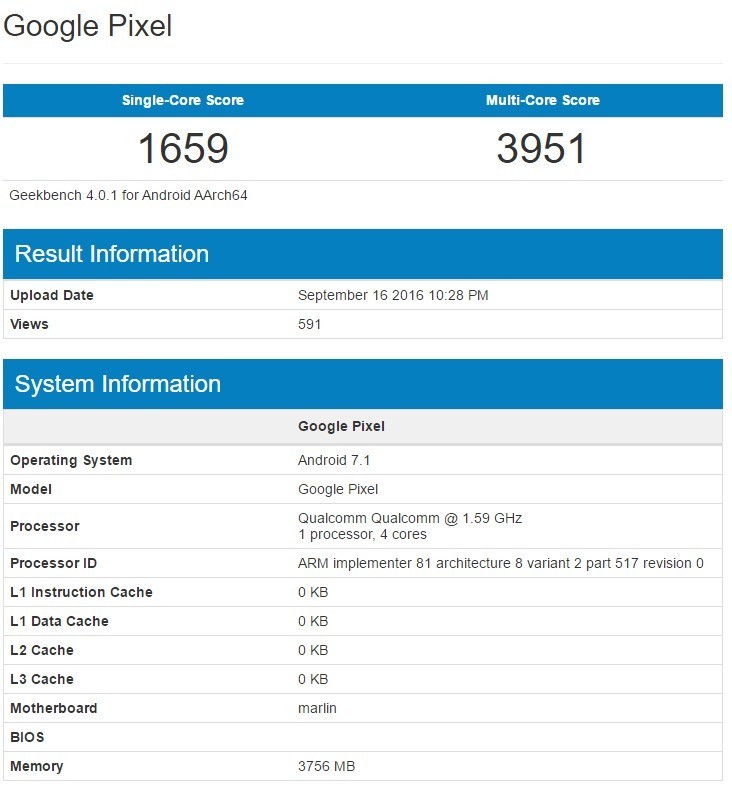Click the multi-core score value 3951
The width and height of the screenshot is (732, 789).
click(542, 149)
